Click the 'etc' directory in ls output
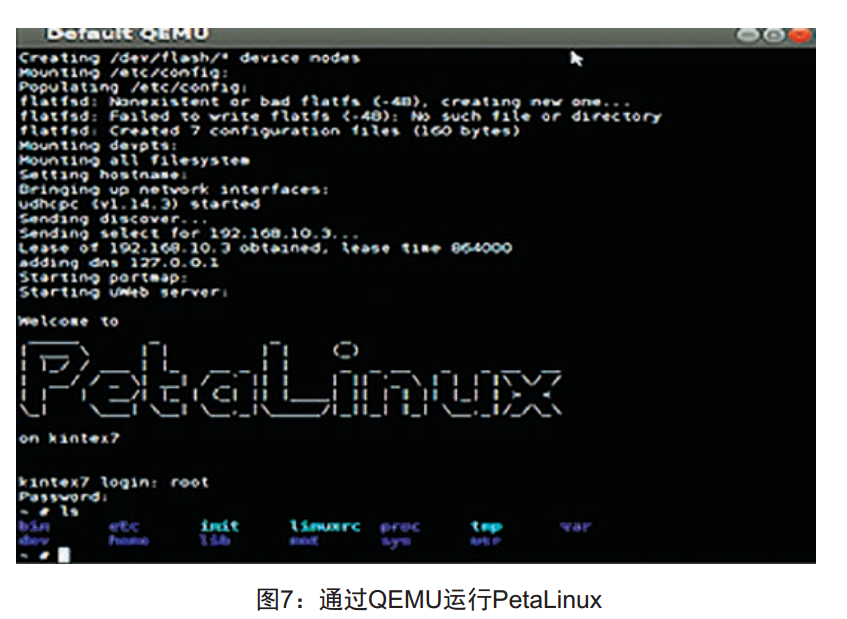The height and width of the screenshot is (619, 847). [124, 526]
